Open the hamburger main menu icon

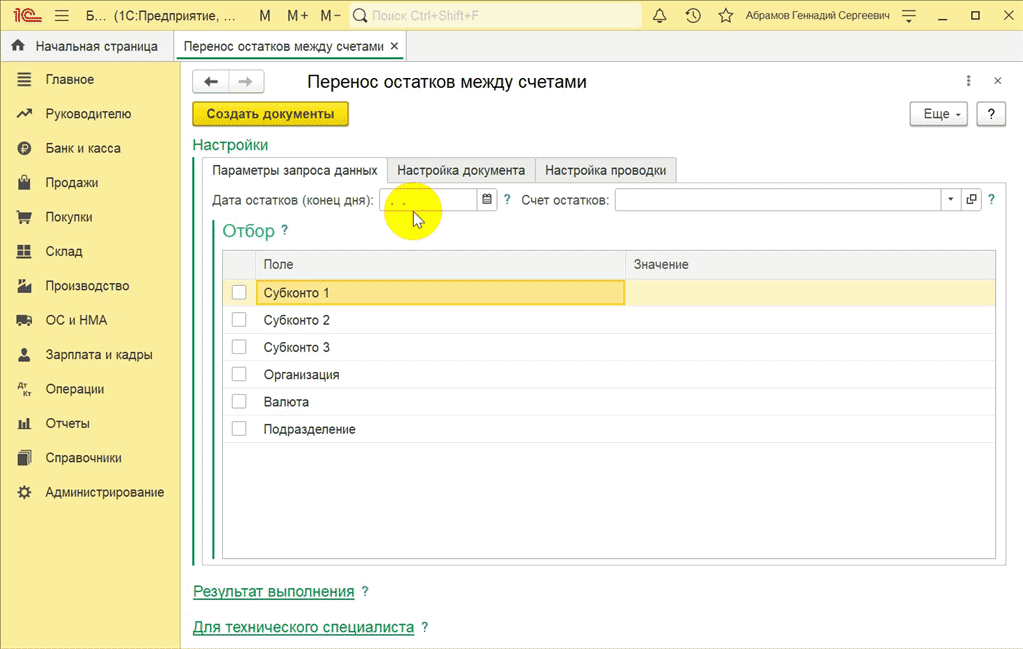coord(60,16)
